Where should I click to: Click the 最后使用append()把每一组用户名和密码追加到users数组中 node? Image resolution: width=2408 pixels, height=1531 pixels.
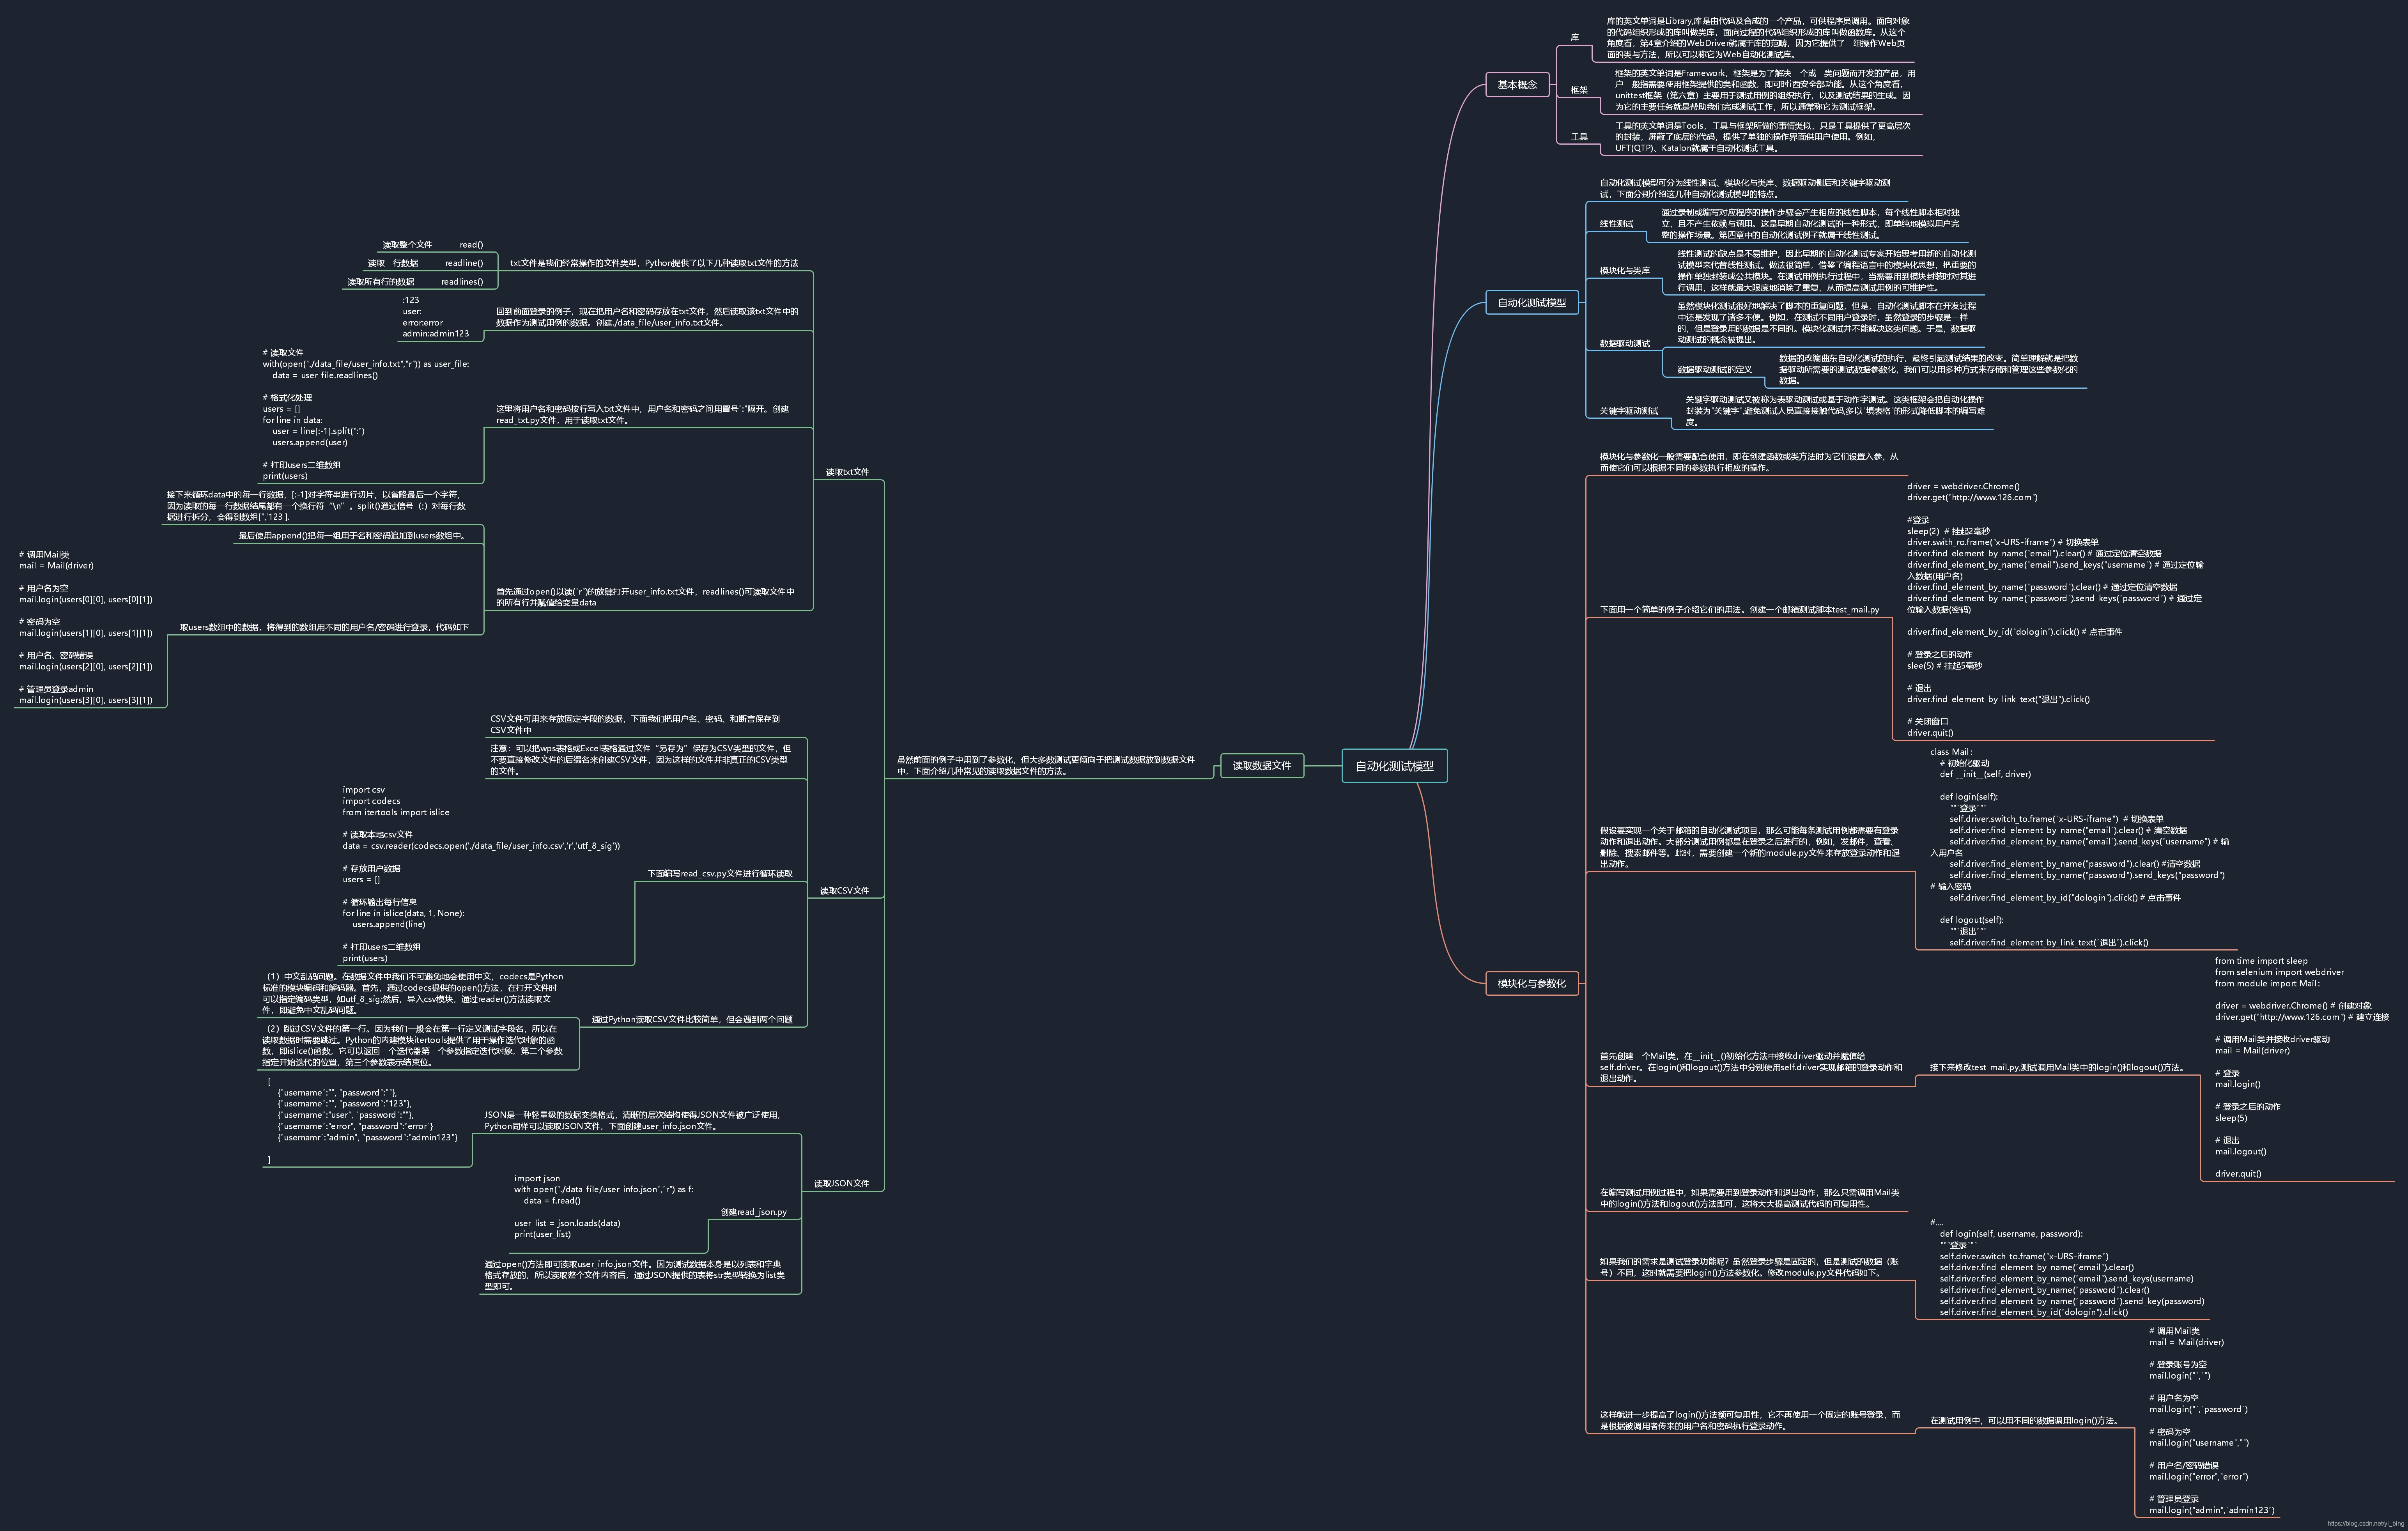352,536
